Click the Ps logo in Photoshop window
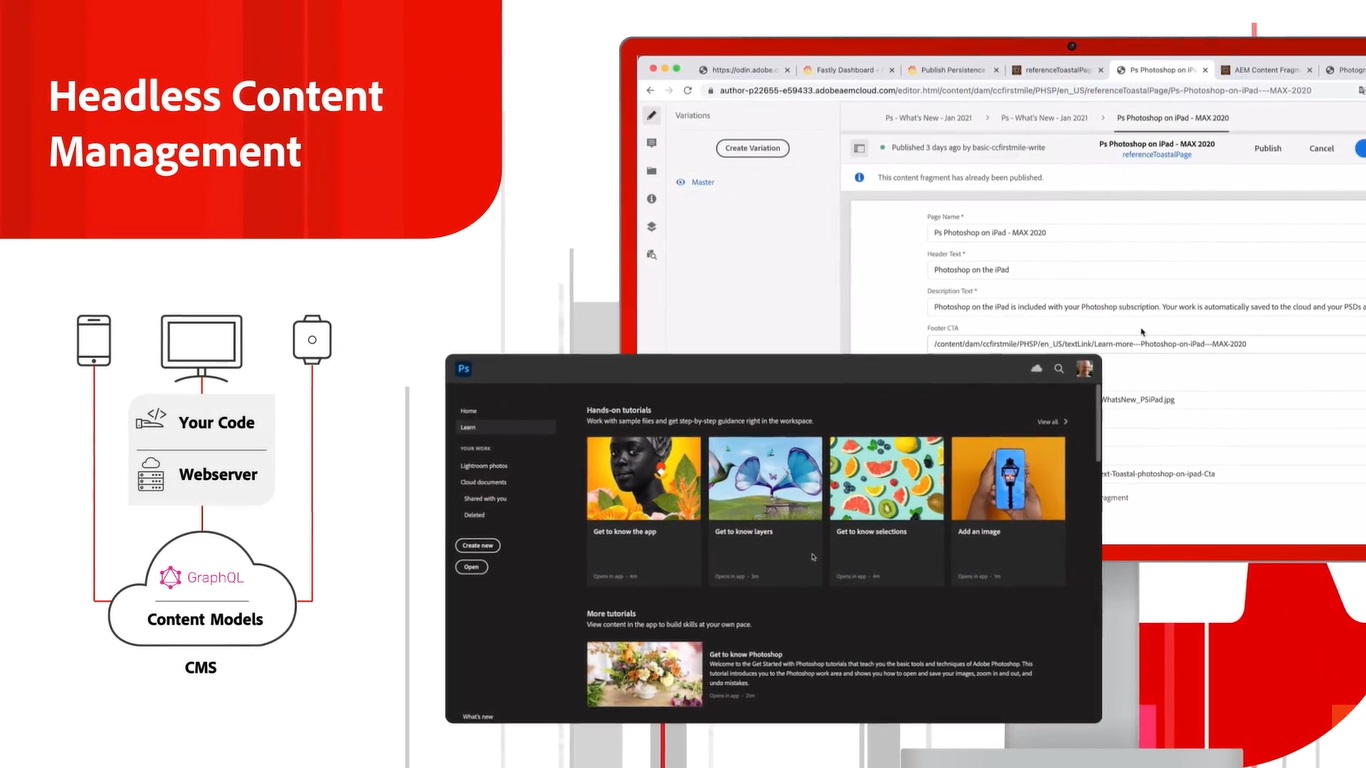The image size is (1366, 768). [x=464, y=369]
